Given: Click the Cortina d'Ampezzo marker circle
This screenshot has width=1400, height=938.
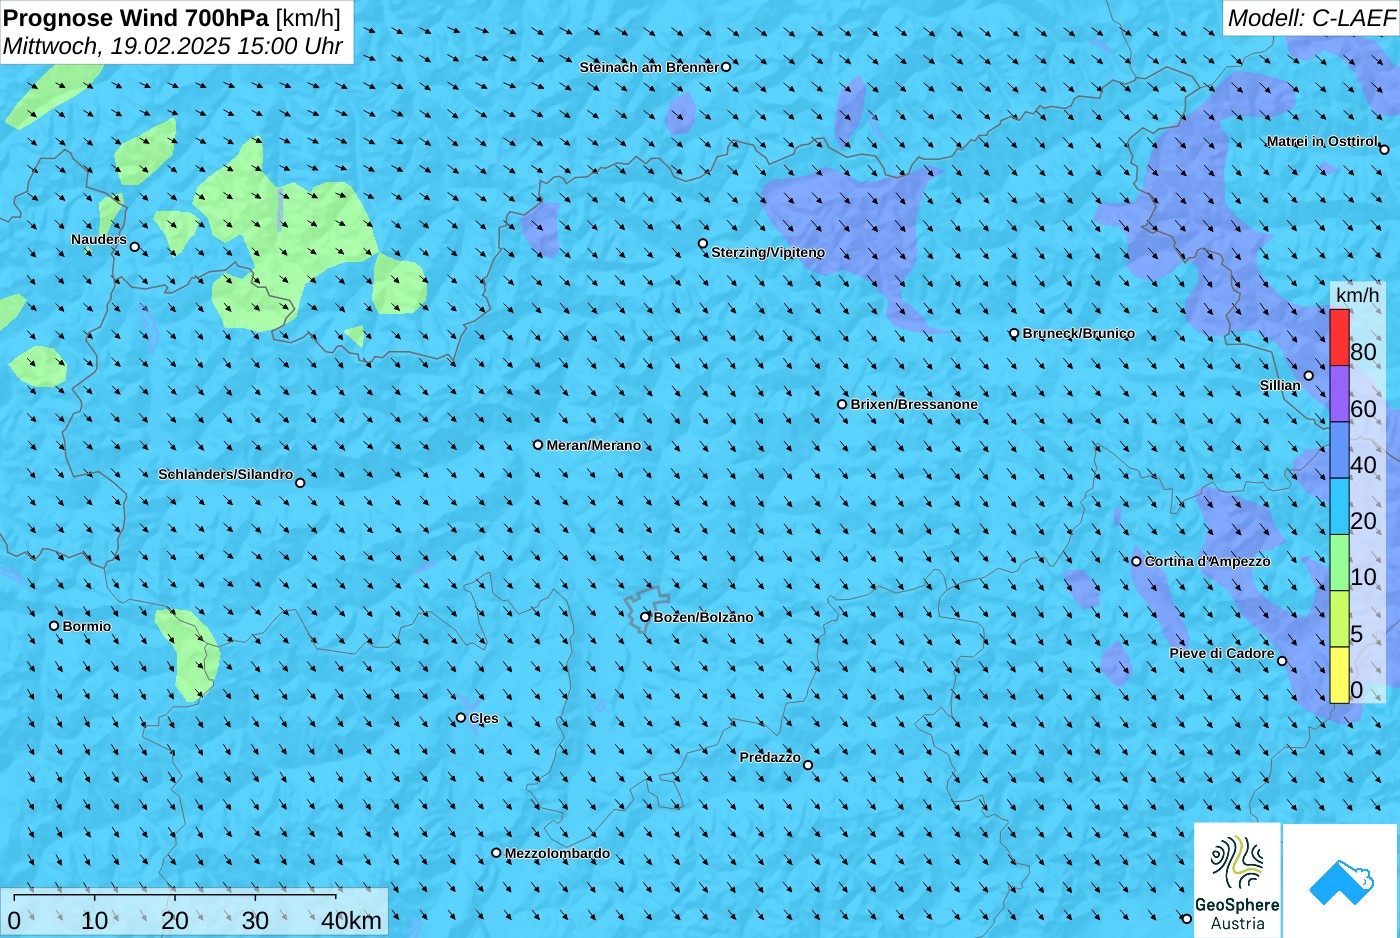Looking at the screenshot, I should pos(1136,561).
